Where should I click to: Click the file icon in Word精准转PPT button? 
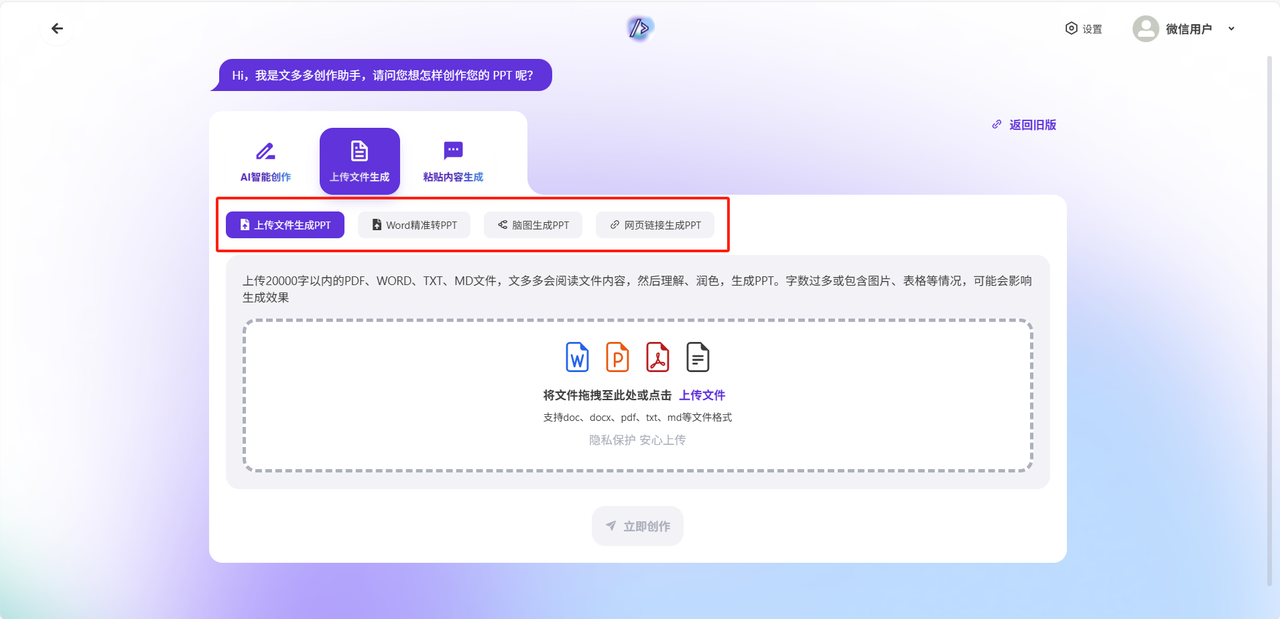pos(377,225)
